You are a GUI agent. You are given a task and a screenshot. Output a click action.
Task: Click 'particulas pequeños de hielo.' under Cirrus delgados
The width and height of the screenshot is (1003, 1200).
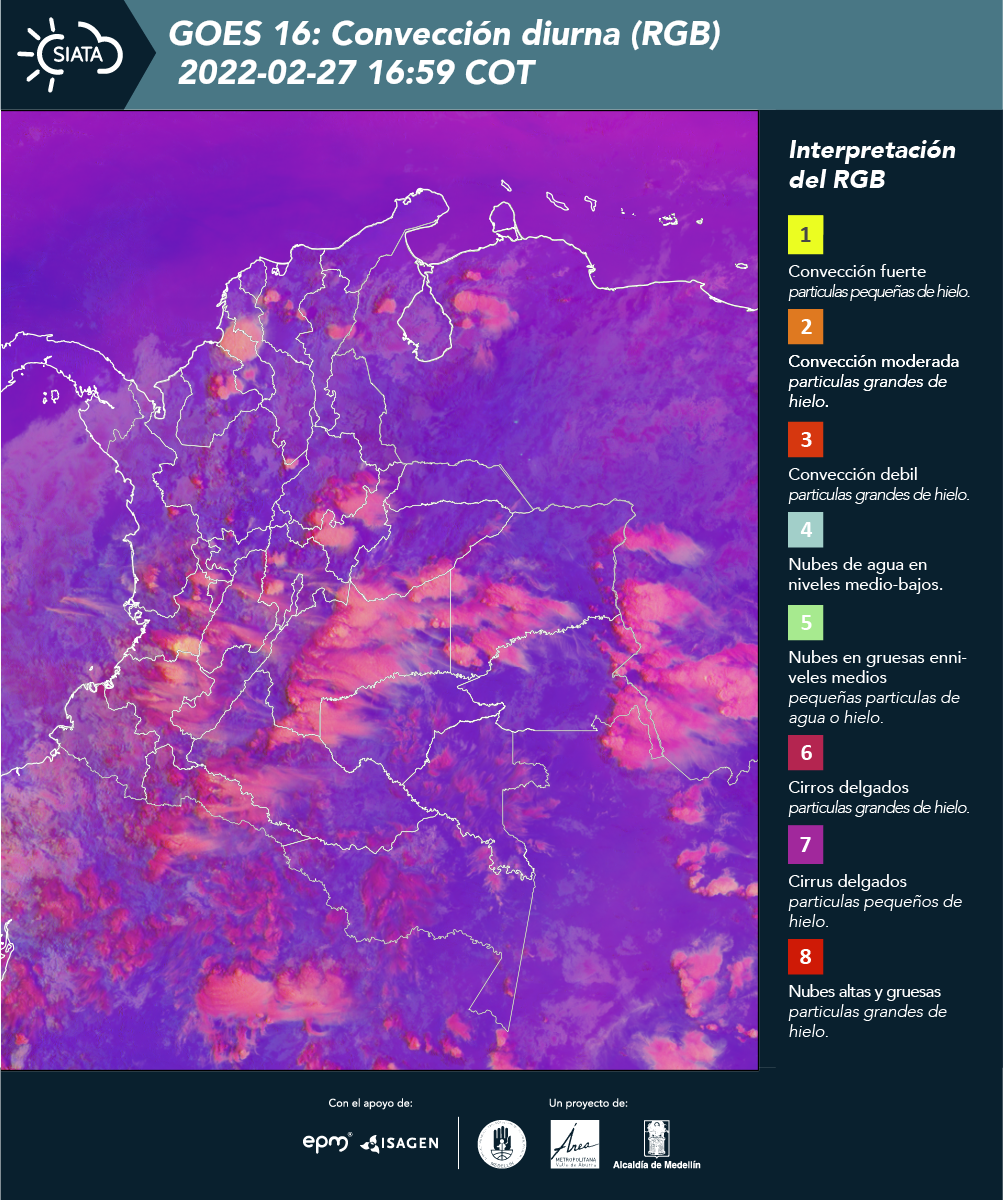click(x=875, y=911)
